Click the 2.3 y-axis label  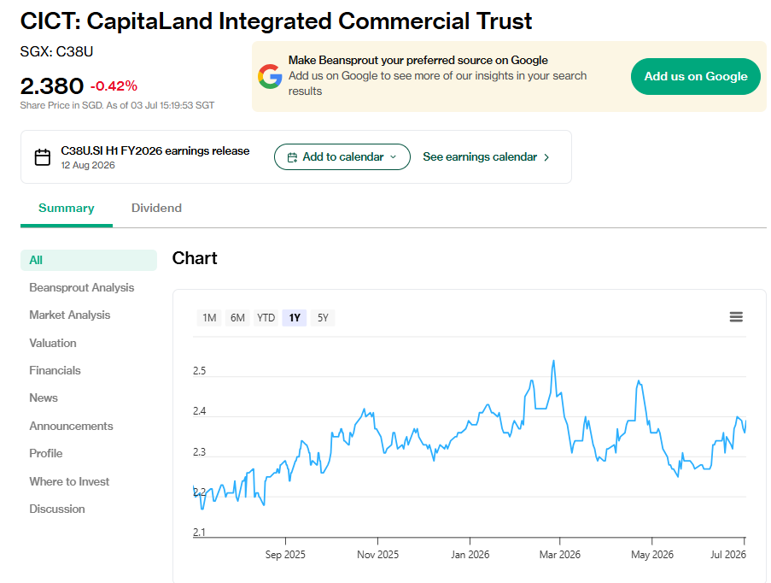(199, 452)
